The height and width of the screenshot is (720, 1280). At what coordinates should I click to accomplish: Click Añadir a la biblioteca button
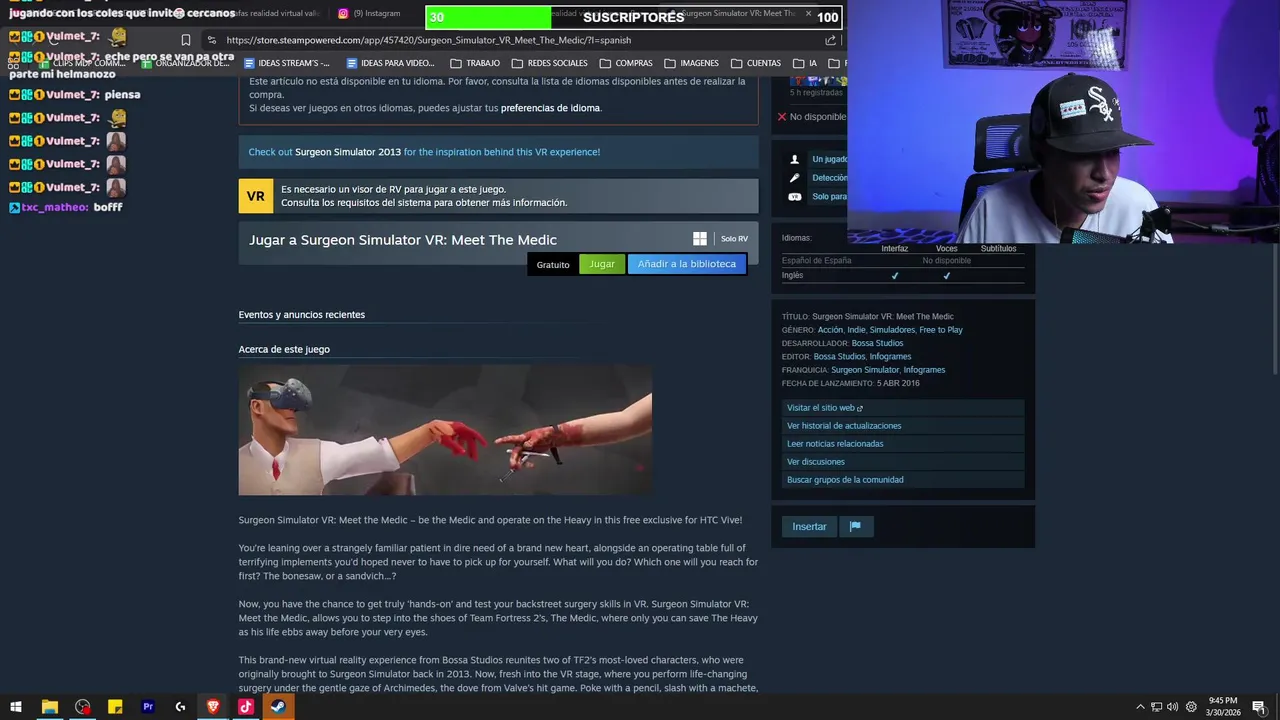[687, 264]
